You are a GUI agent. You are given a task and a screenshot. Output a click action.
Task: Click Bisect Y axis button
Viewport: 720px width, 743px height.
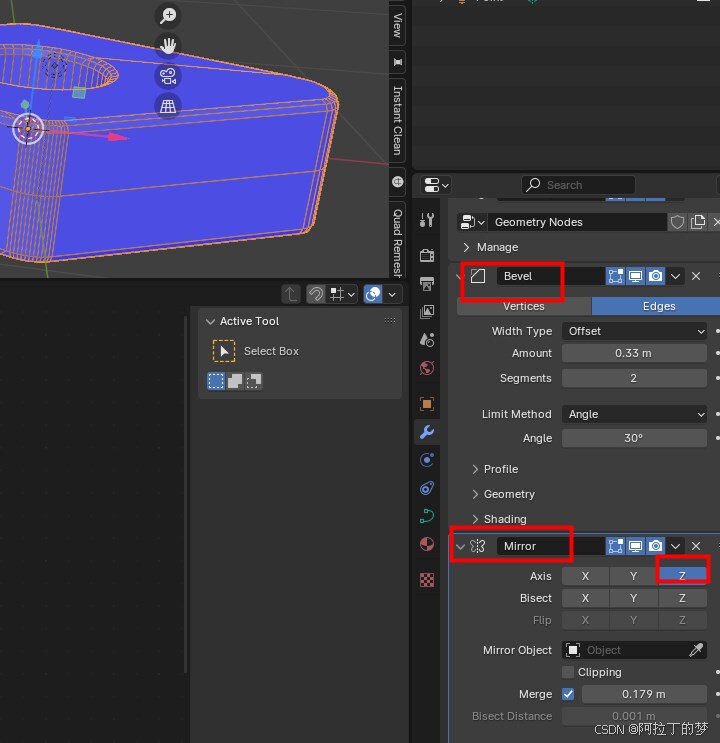coord(633,598)
